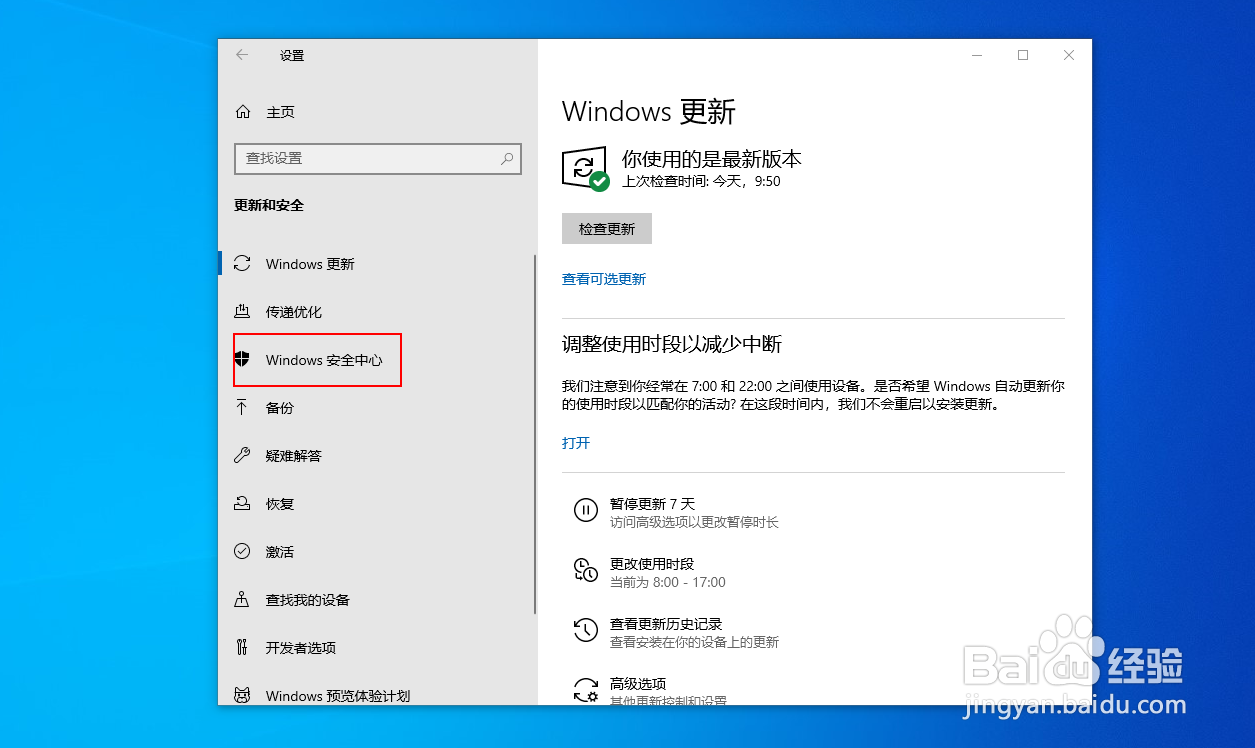Click the Windows 更新 page title
Image resolution: width=1255 pixels, height=748 pixels.
tap(649, 111)
